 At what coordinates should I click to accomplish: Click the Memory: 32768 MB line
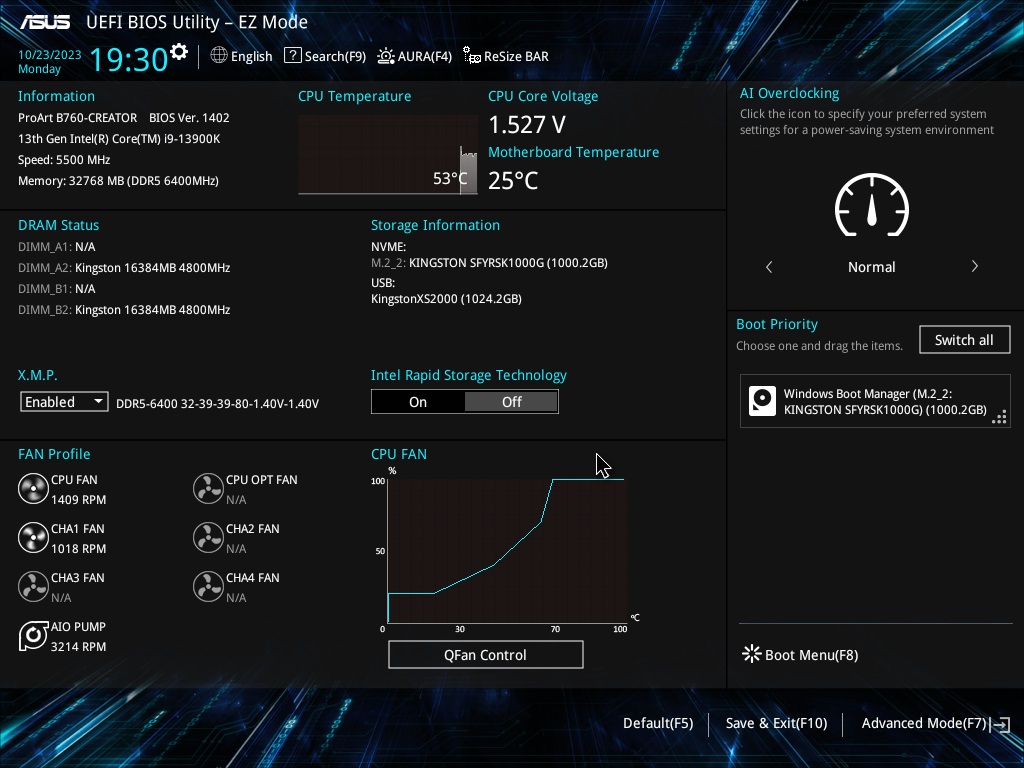(x=118, y=180)
